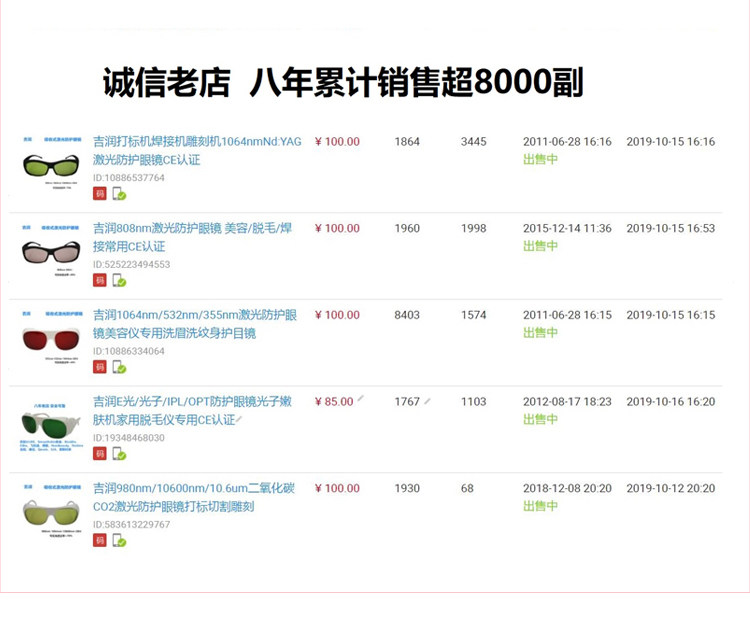Click red 码 icon under ID:10886537764
750x617 pixels.
tap(99, 194)
